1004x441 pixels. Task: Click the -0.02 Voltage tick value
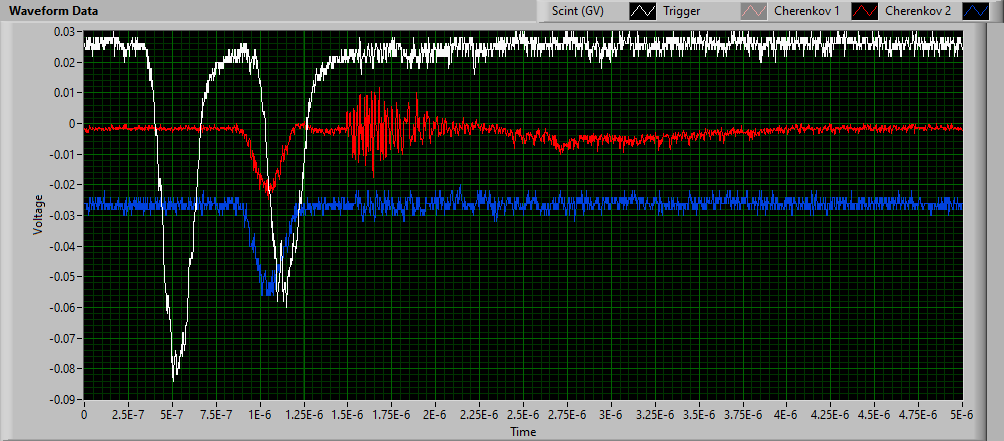[x=65, y=185]
